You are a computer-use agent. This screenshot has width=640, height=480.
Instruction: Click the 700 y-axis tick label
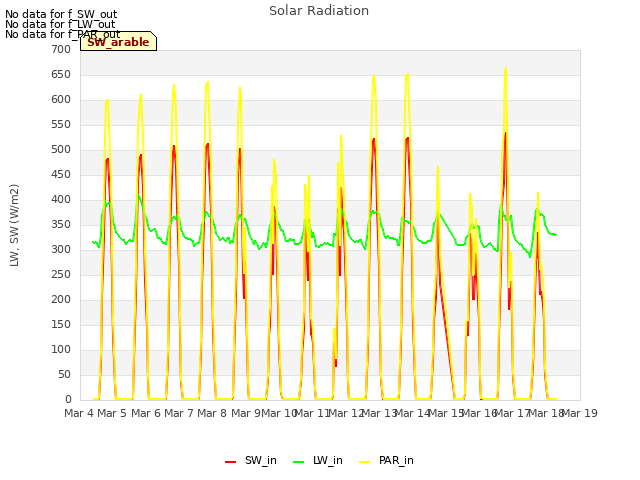tap(61, 49)
